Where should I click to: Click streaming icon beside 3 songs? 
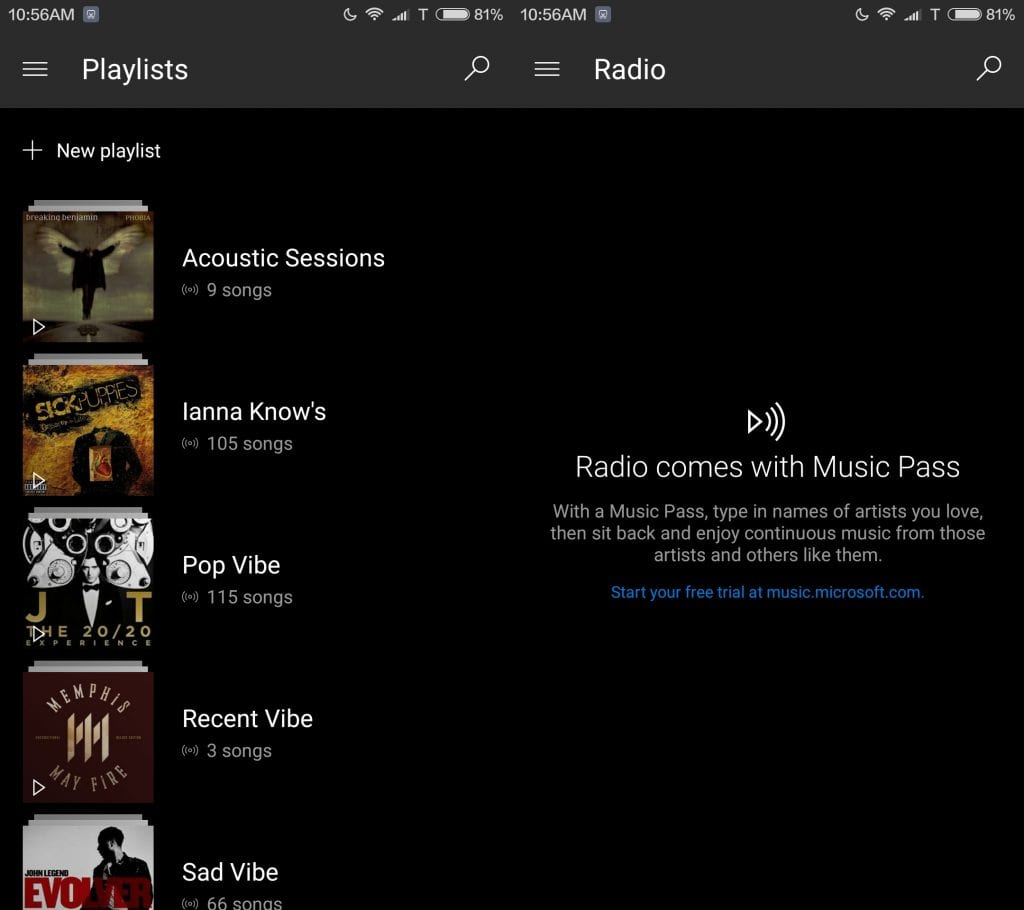pos(190,750)
